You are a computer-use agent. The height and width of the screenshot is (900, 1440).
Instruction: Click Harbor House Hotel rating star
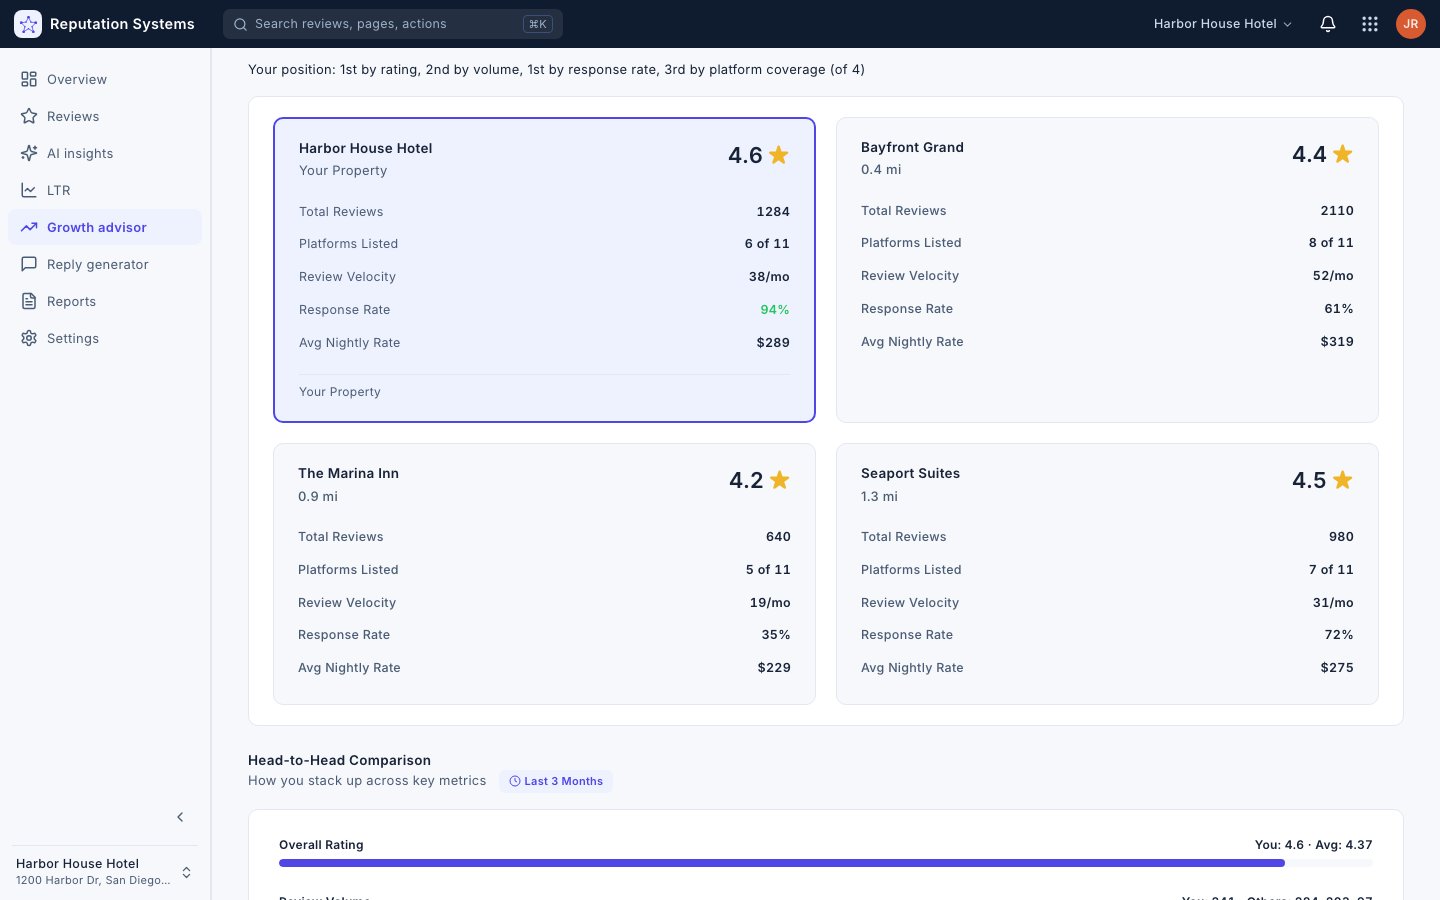click(779, 155)
